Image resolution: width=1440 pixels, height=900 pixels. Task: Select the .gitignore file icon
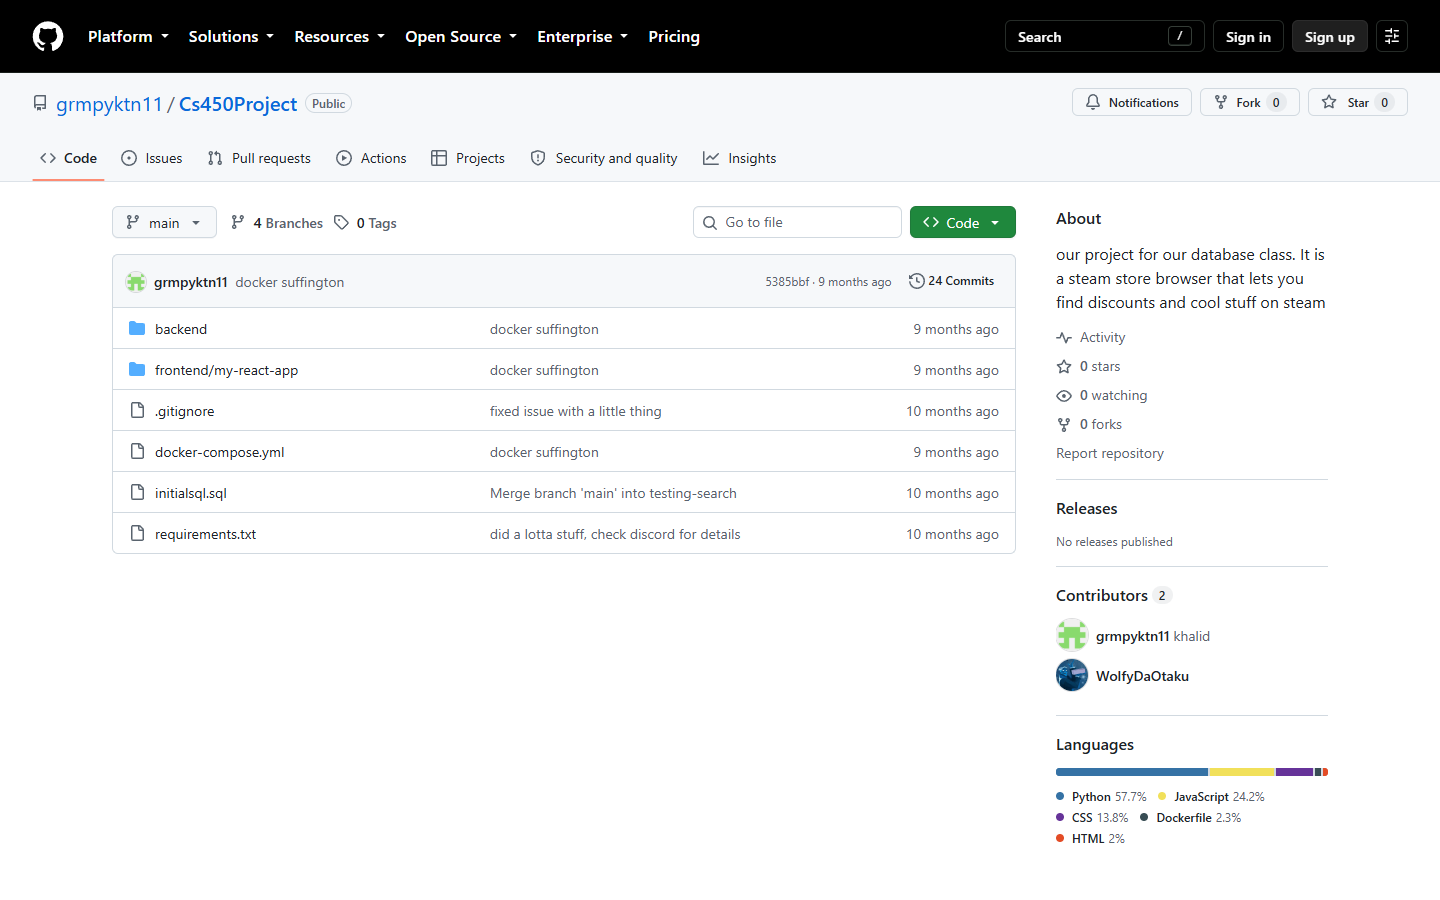[x=137, y=411]
